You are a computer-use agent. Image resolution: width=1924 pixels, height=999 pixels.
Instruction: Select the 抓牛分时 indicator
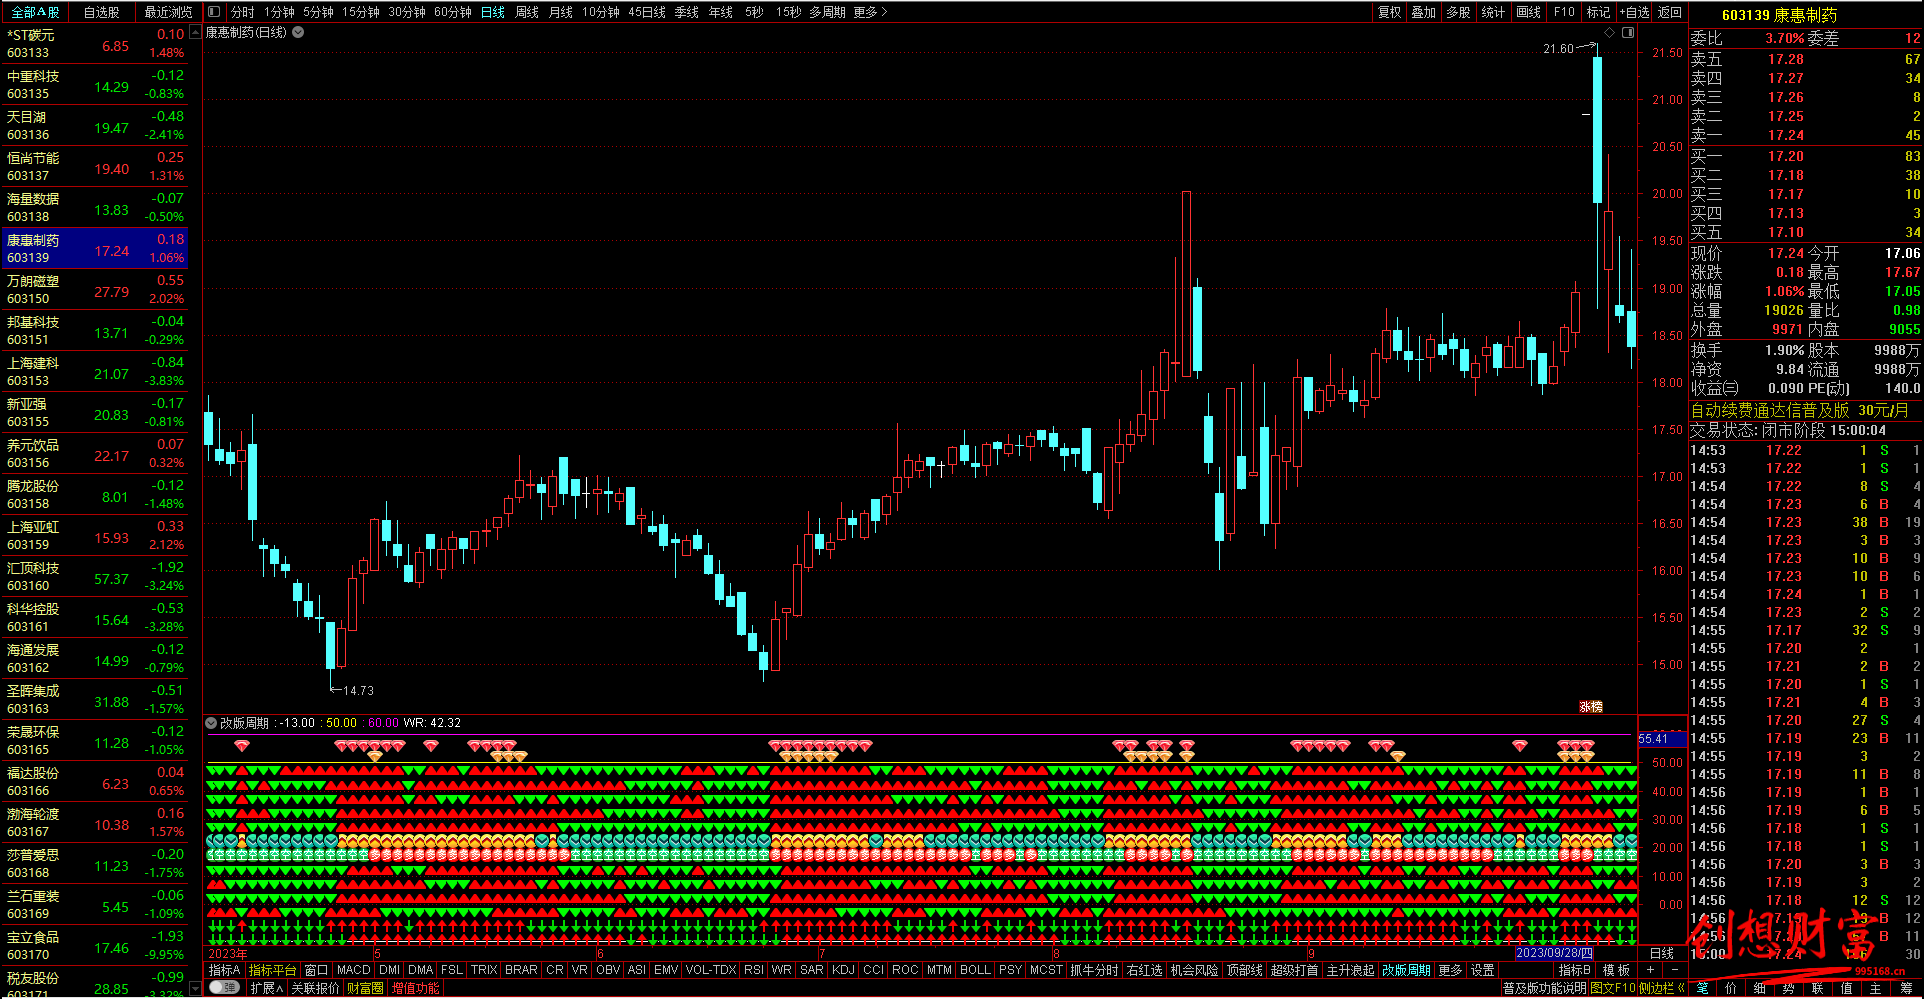point(1094,970)
